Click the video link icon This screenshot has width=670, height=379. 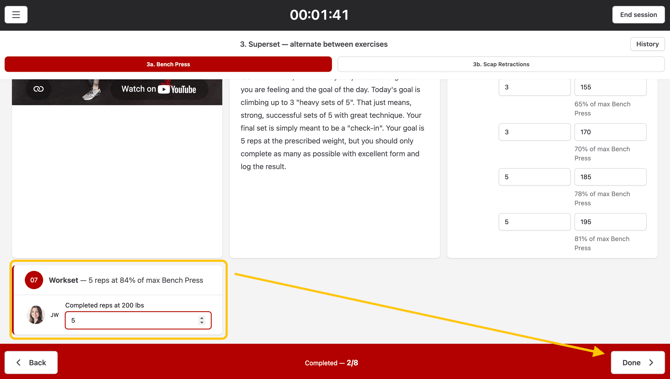tap(38, 89)
